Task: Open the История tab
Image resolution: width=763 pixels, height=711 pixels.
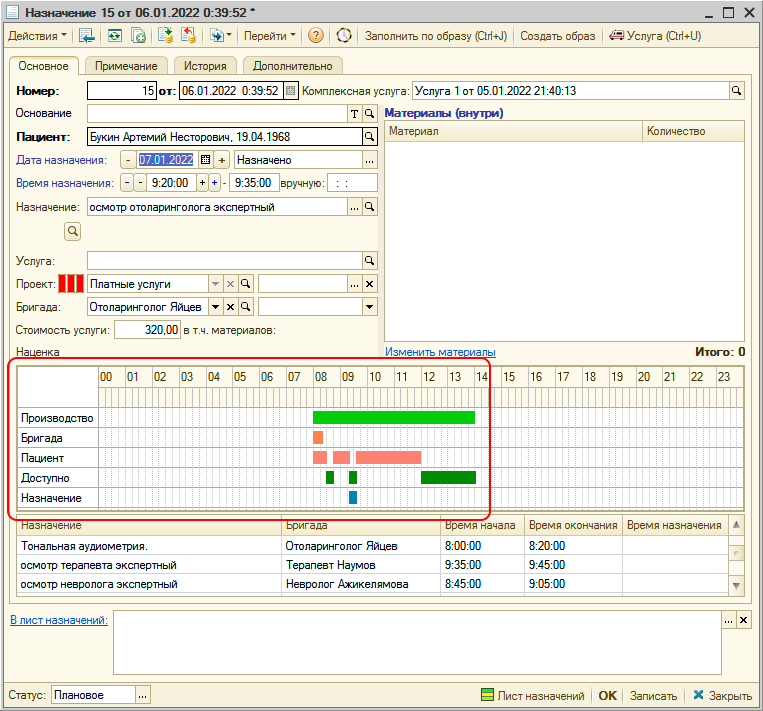Action: pos(204,66)
